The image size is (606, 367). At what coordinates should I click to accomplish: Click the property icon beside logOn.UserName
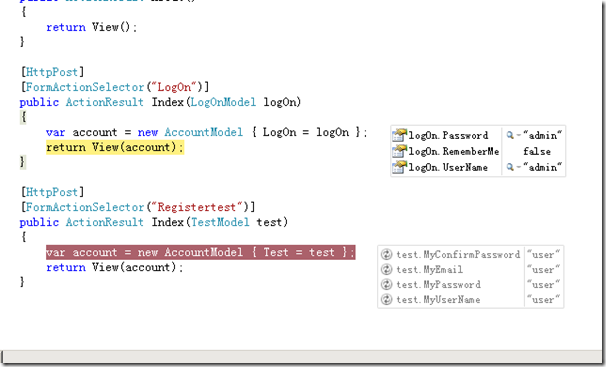coord(399,167)
